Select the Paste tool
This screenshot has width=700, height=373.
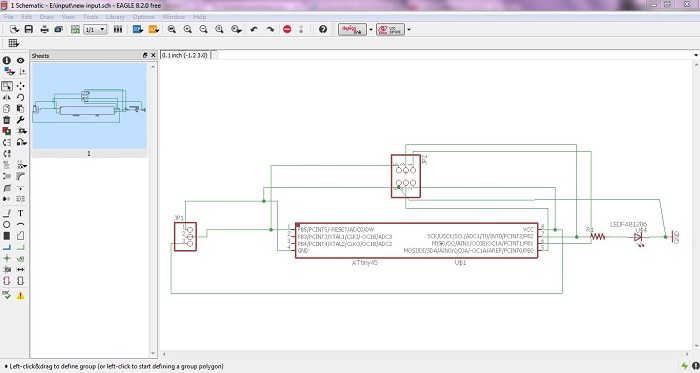coord(21,108)
